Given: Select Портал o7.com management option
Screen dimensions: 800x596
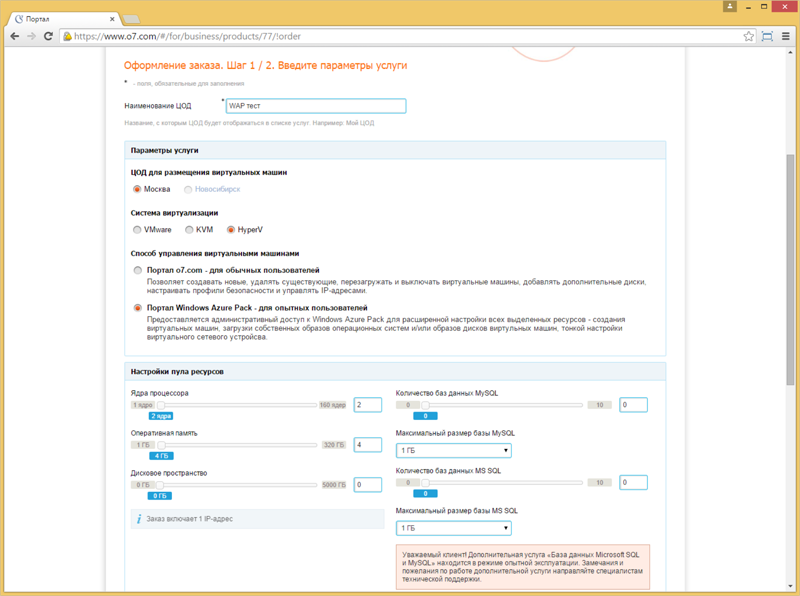Looking at the screenshot, I should (137, 270).
